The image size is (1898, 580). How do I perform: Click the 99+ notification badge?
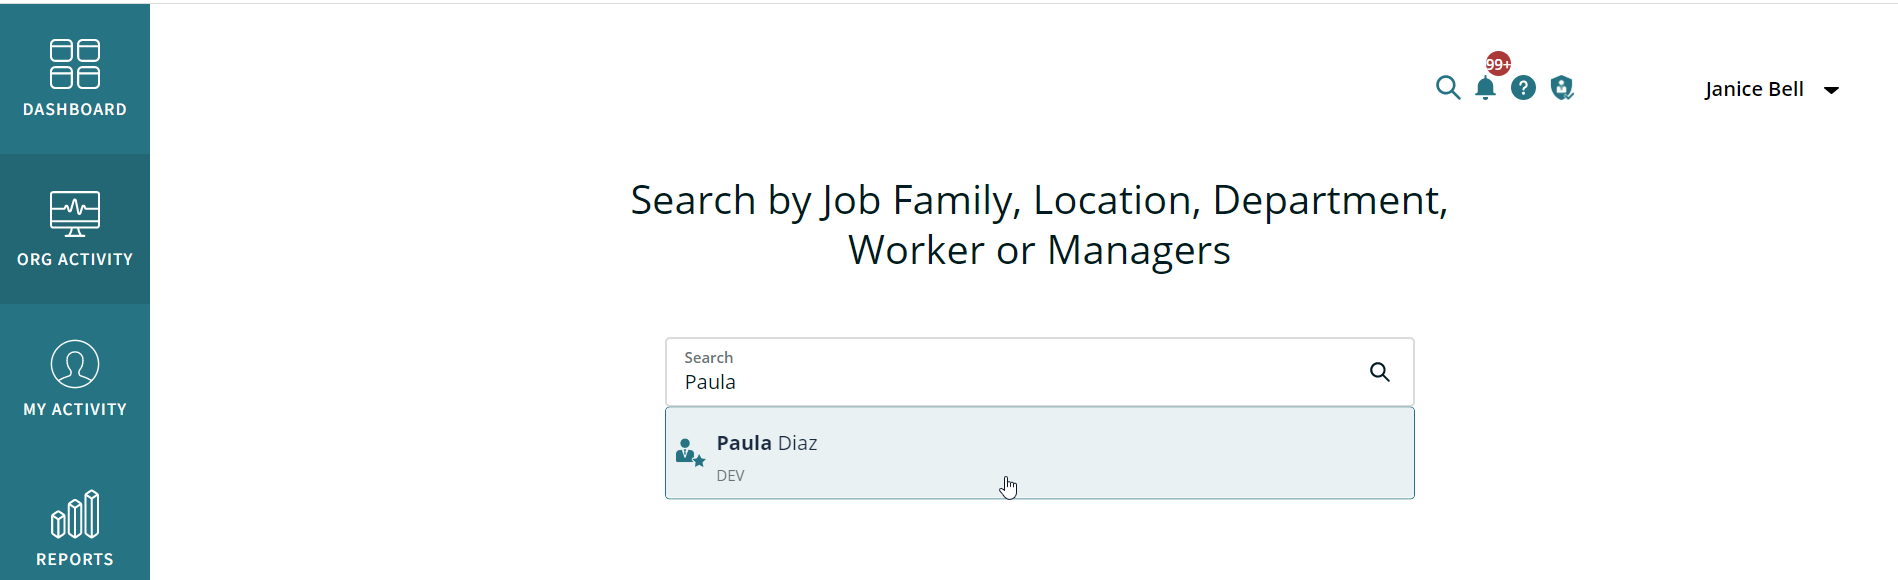tap(1498, 64)
